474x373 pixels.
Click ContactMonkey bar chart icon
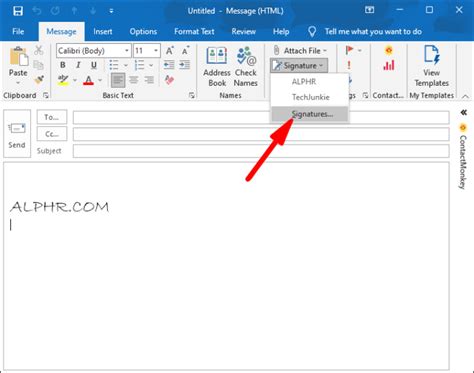tap(389, 65)
